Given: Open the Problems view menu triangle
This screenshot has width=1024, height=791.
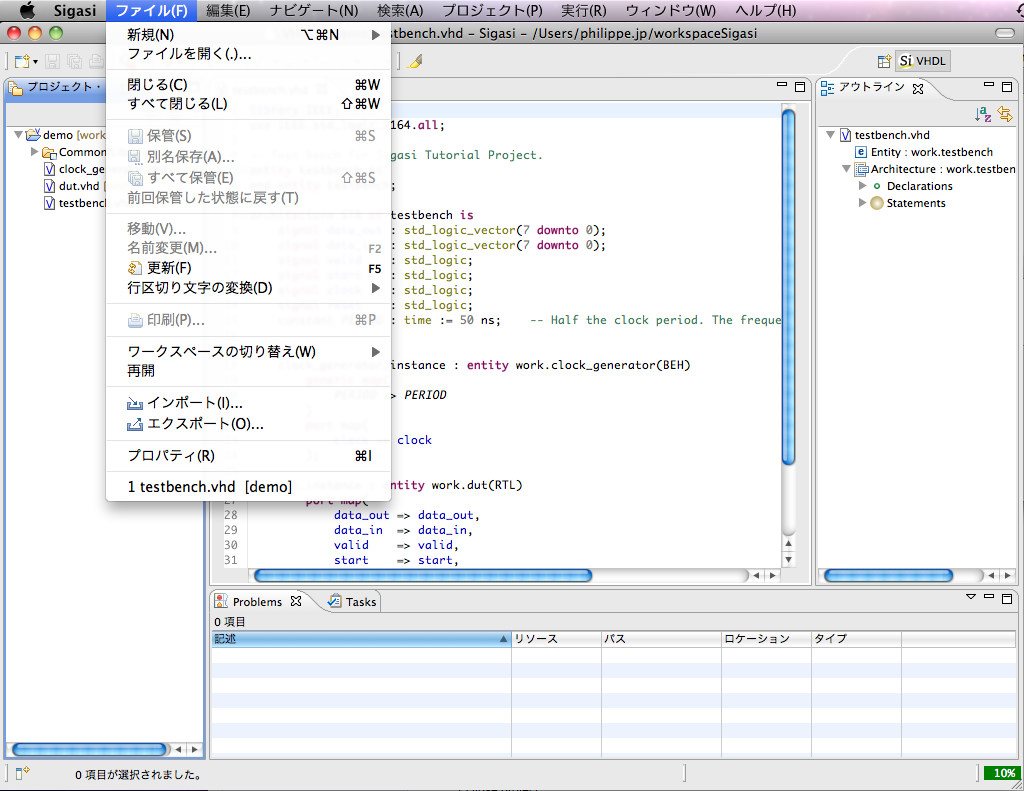Looking at the screenshot, I should point(971,596).
